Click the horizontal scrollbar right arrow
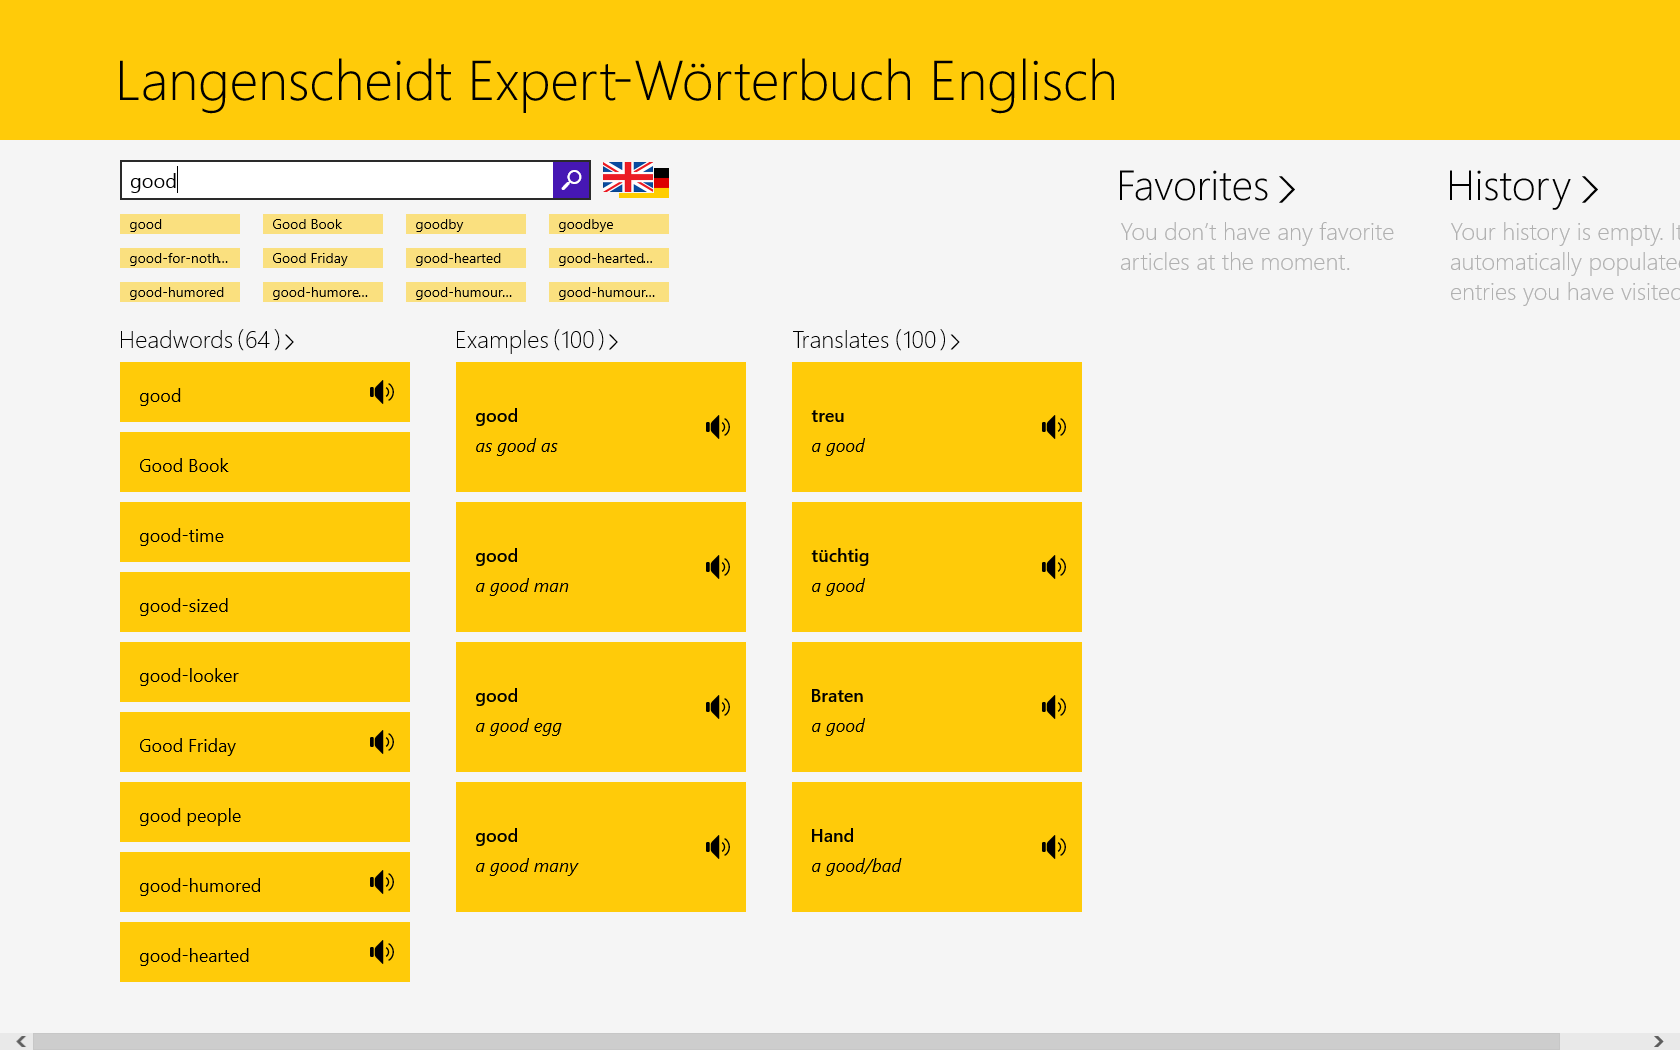Viewport: 1680px width, 1050px height. [x=1658, y=1041]
